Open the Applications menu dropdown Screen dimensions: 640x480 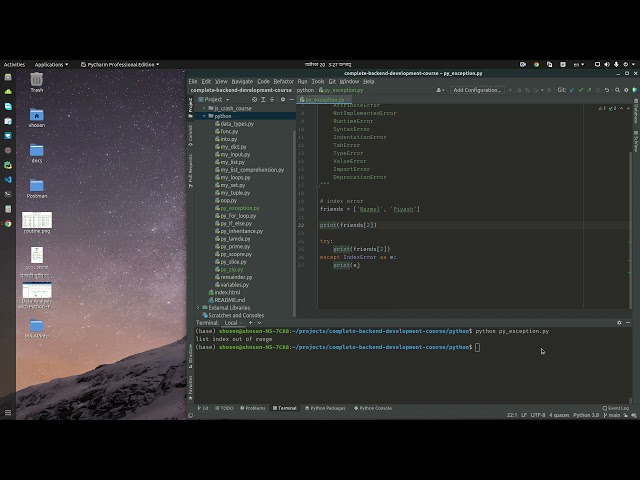pyautogui.click(x=51, y=64)
